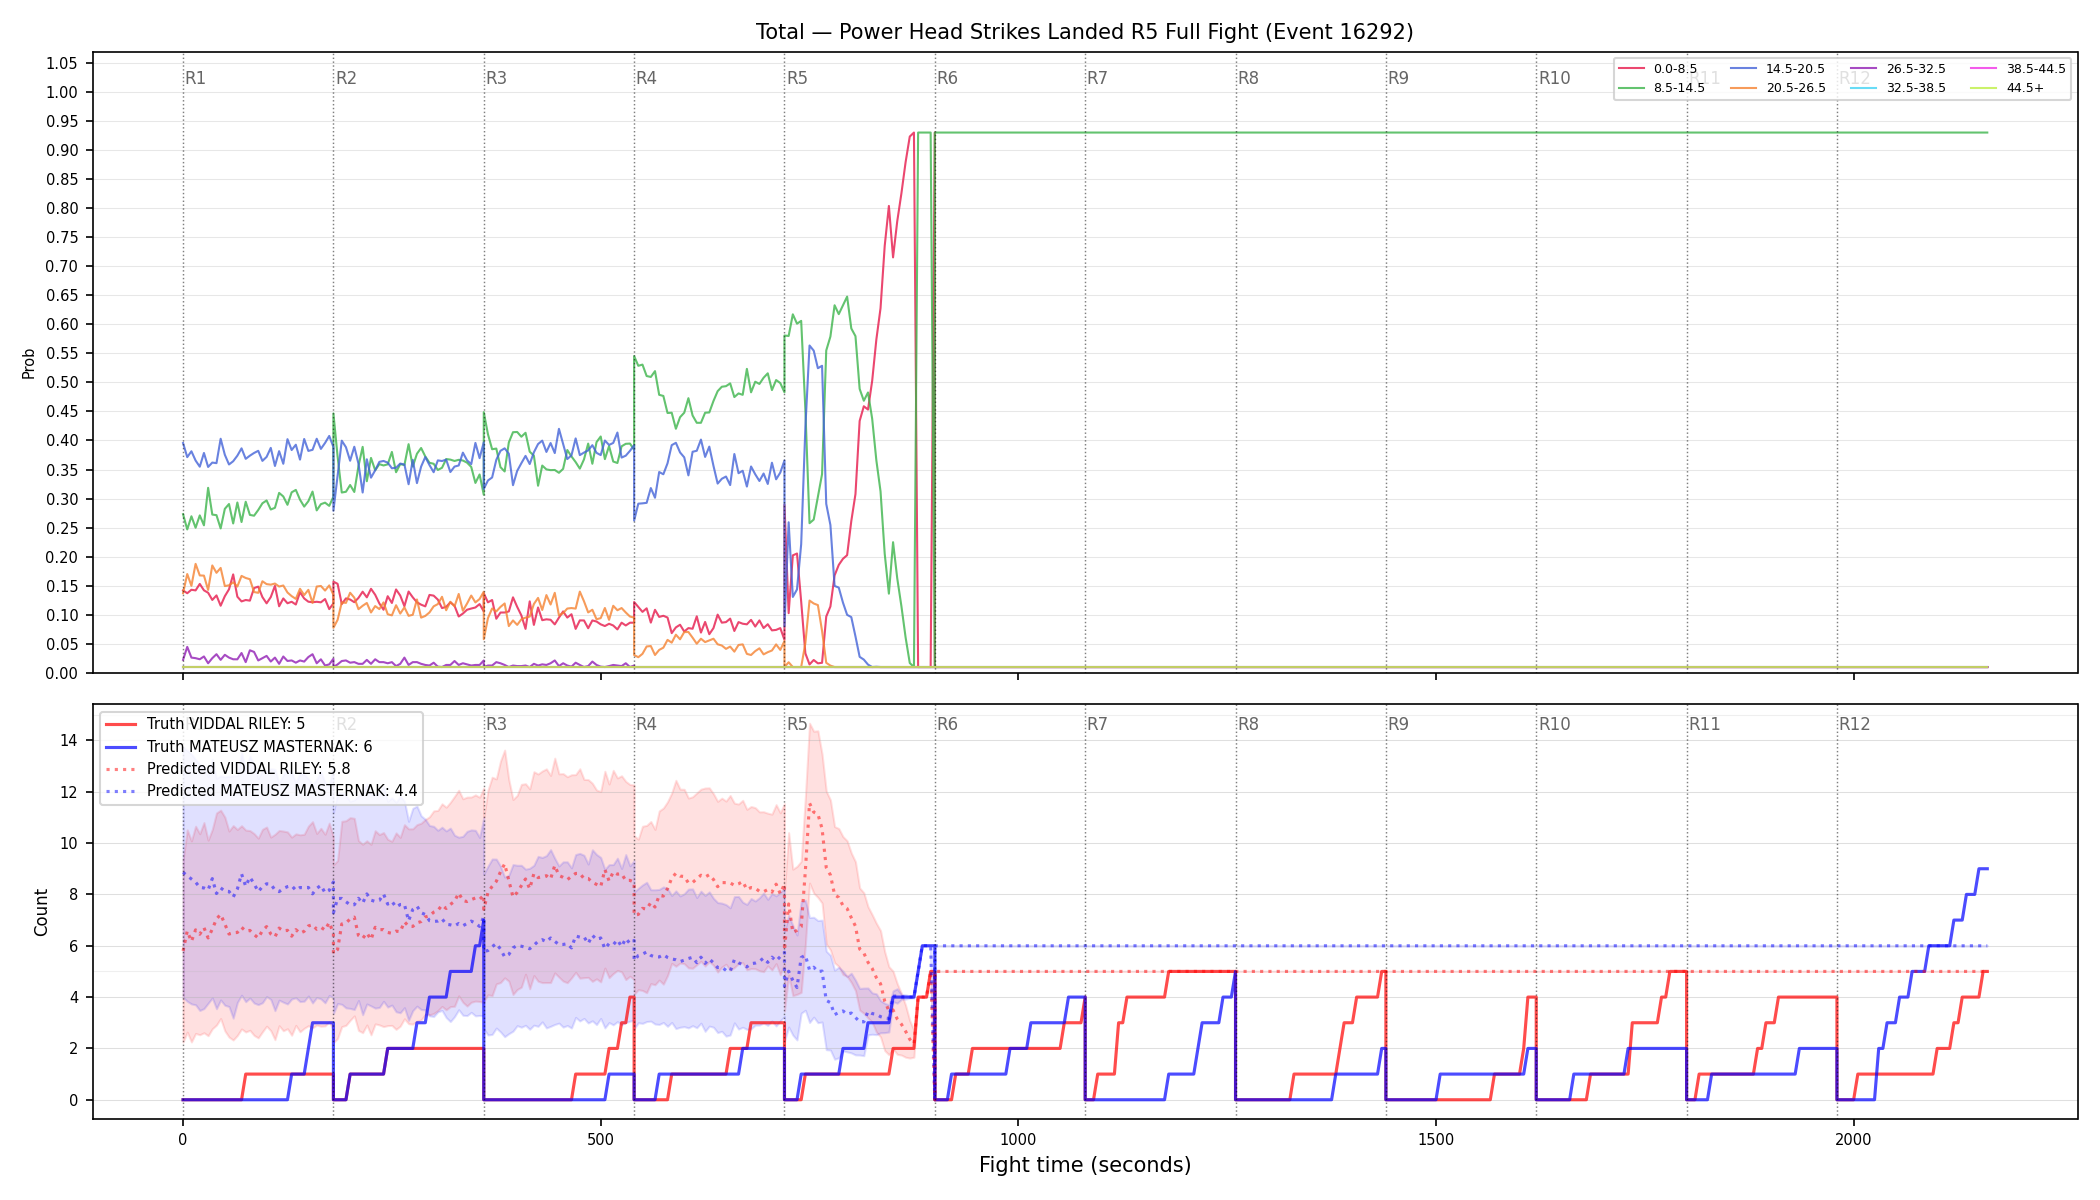Select the 14.5-20.5 legend entry
This screenshot has width=2100, height=1200.
1780,69
